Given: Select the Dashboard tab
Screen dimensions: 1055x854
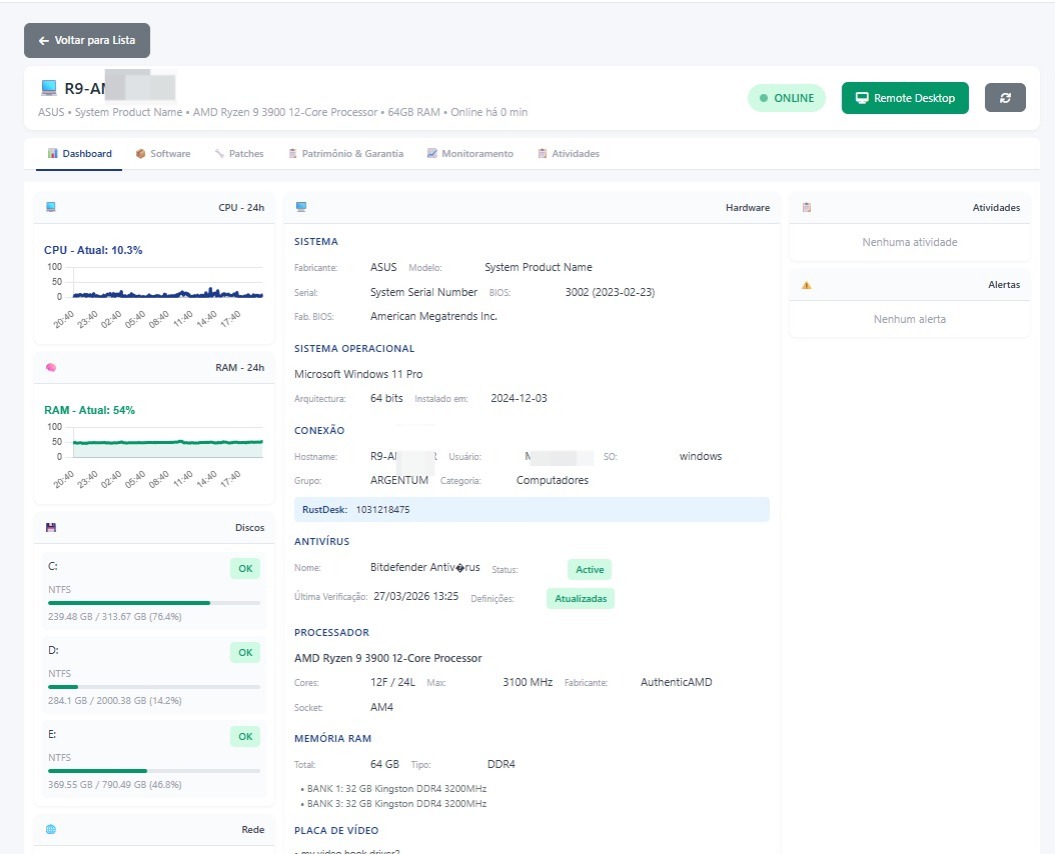Looking at the screenshot, I should coord(79,153).
